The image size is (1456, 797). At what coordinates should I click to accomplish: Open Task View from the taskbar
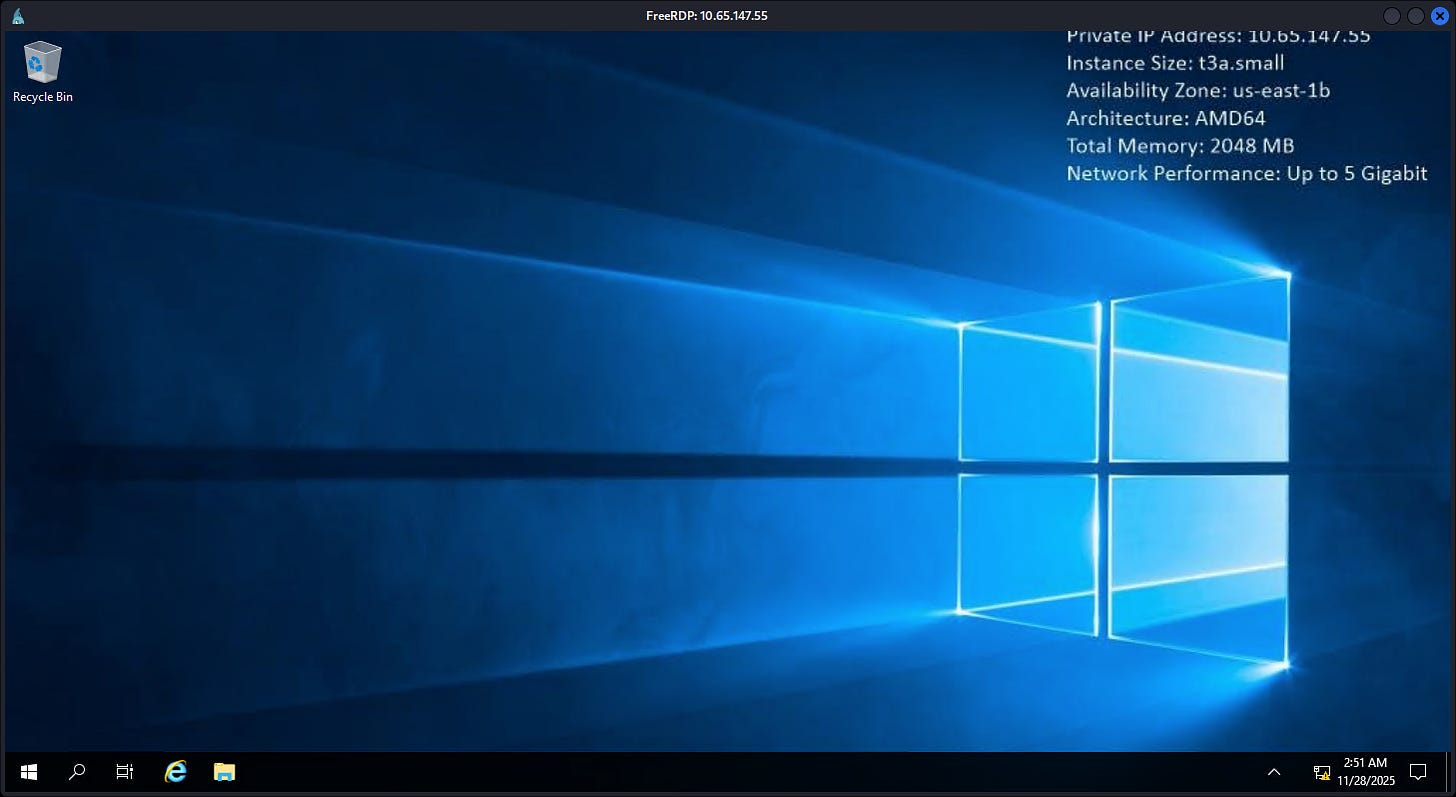click(125, 771)
